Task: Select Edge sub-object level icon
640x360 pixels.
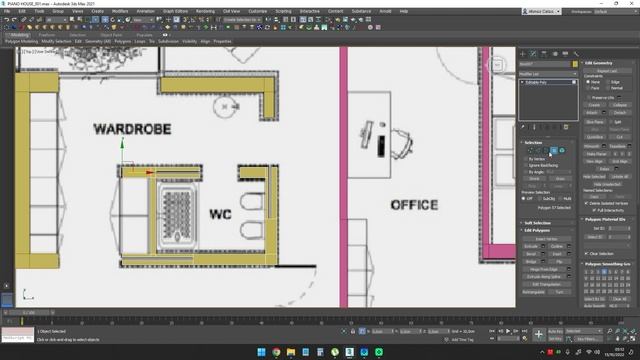Action: point(538,151)
